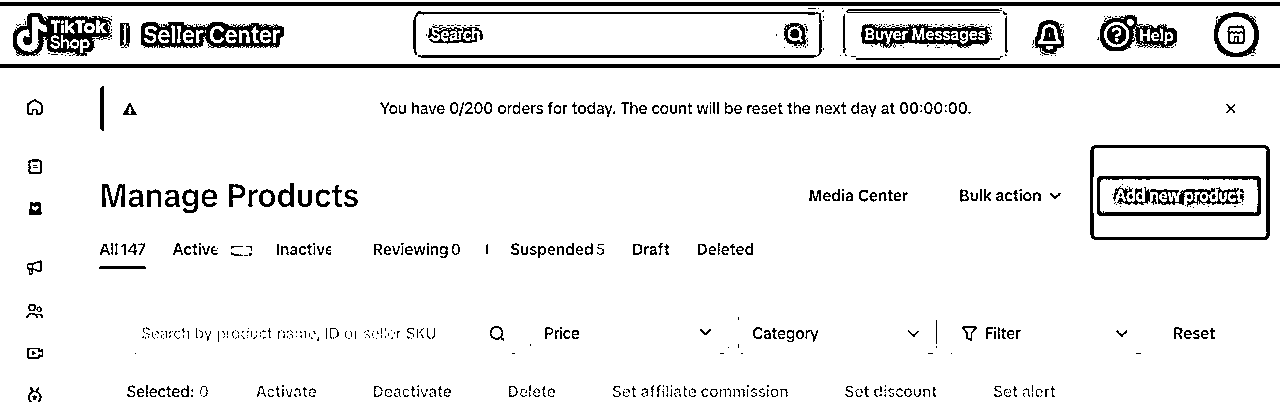Expand the Filter dropdown
The height and width of the screenshot is (402, 1280).
point(1044,334)
